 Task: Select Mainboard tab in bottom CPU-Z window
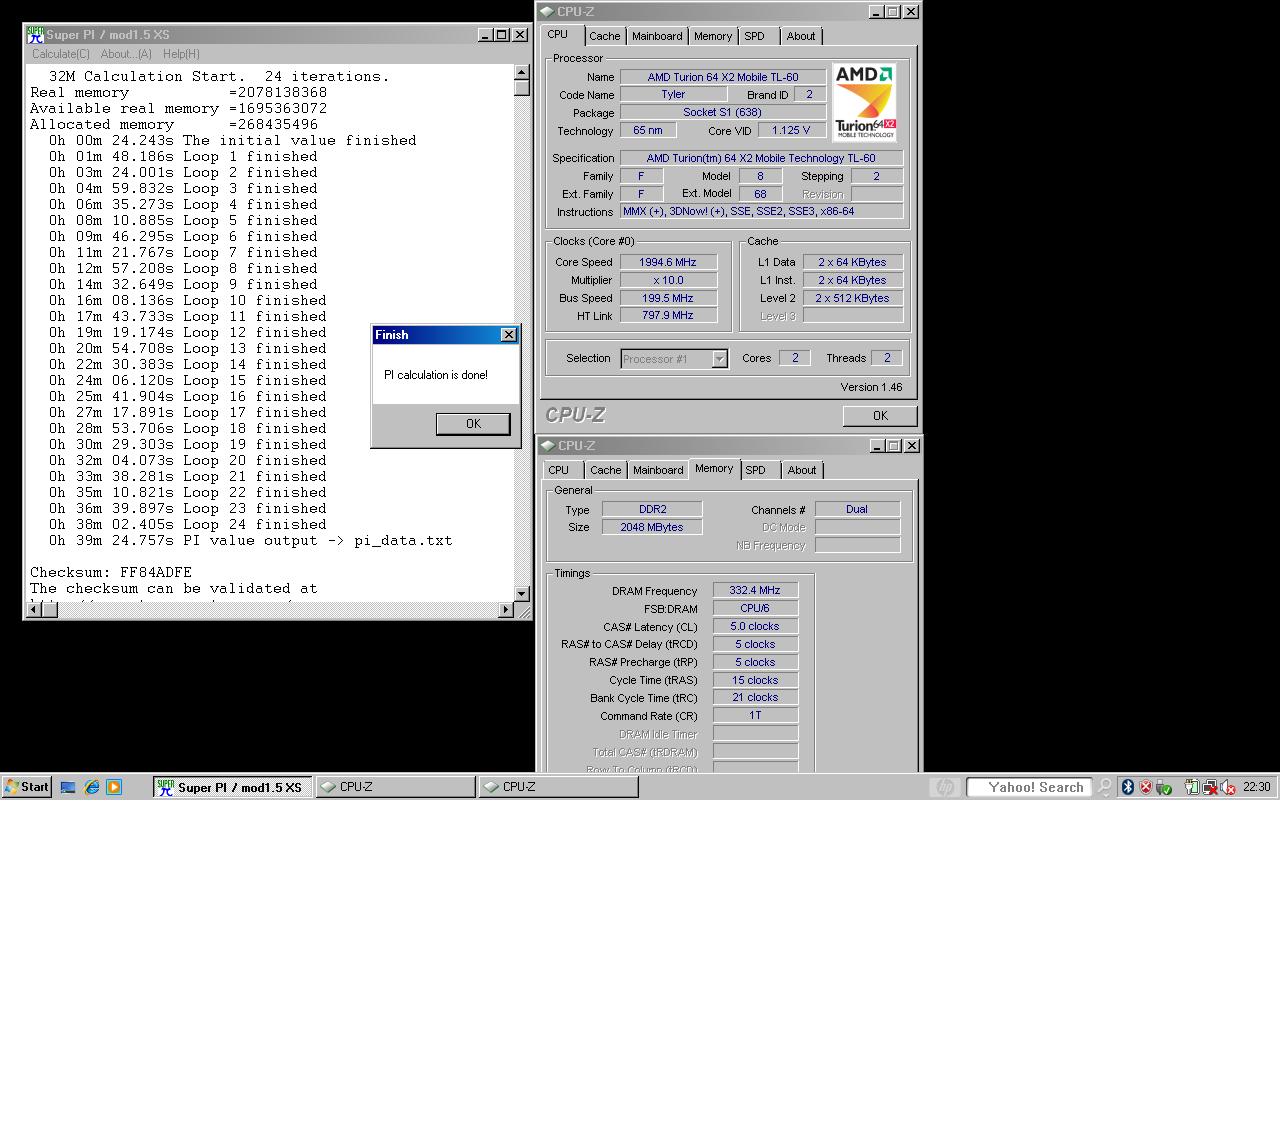coord(658,470)
